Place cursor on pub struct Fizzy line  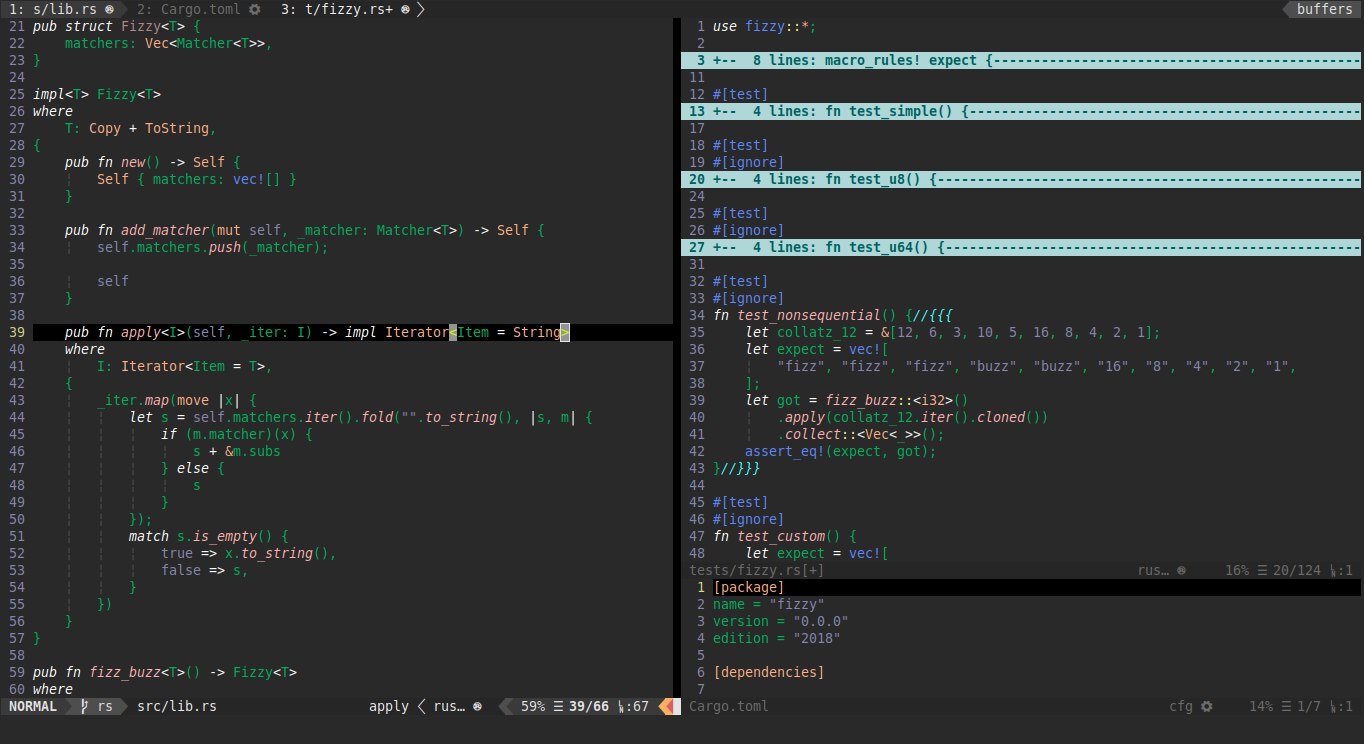(117, 26)
